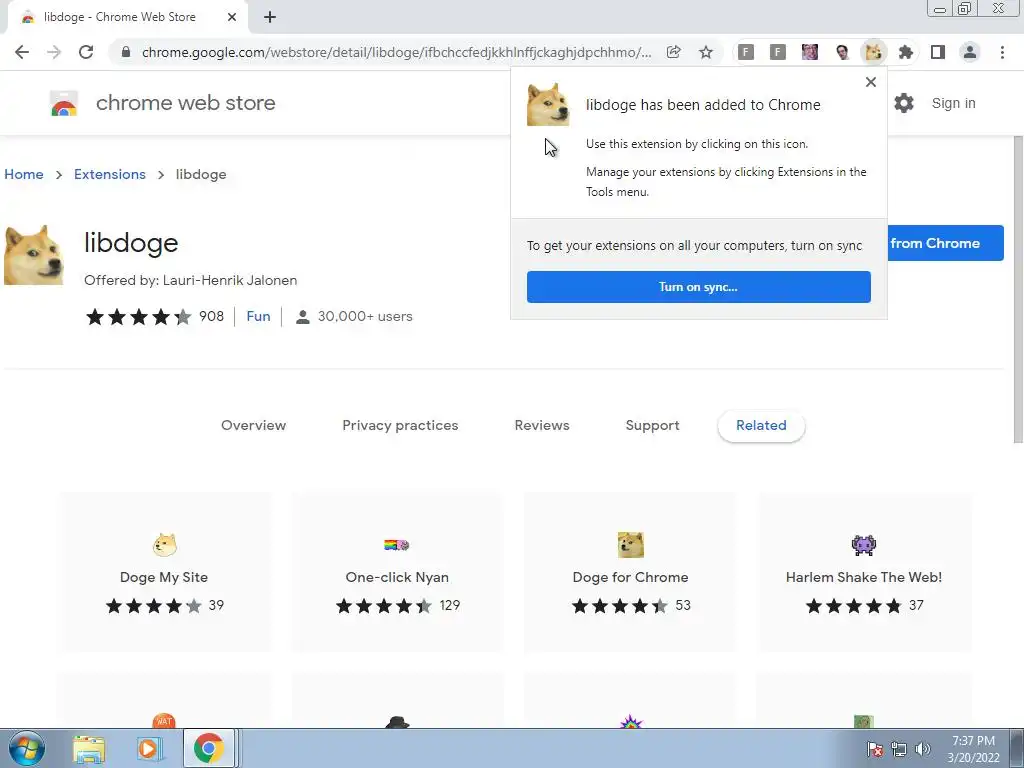Click the forward navigation arrow
This screenshot has height=768, width=1024.
point(54,52)
